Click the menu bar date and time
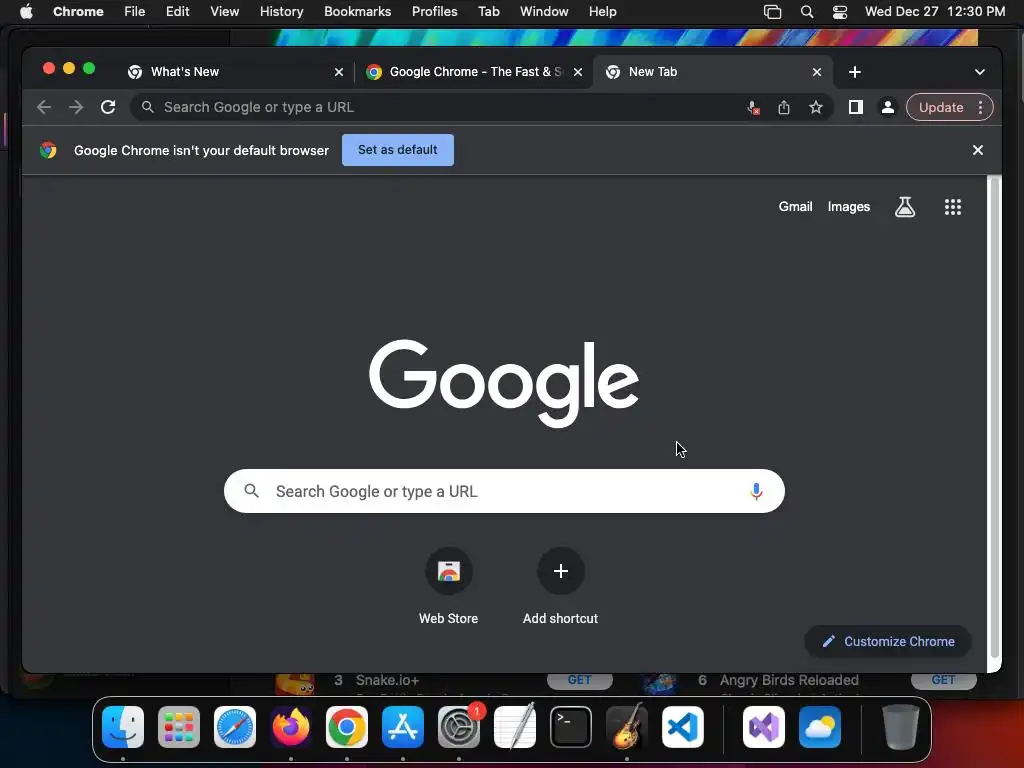The height and width of the screenshot is (768, 1024). click(935, 12)
